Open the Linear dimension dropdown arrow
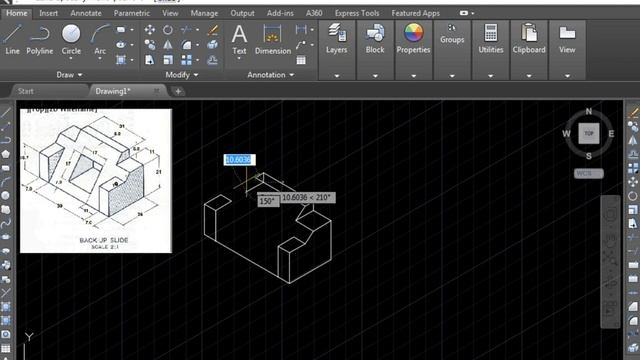The height and width of the screenshot is (360, 640). 312,30
